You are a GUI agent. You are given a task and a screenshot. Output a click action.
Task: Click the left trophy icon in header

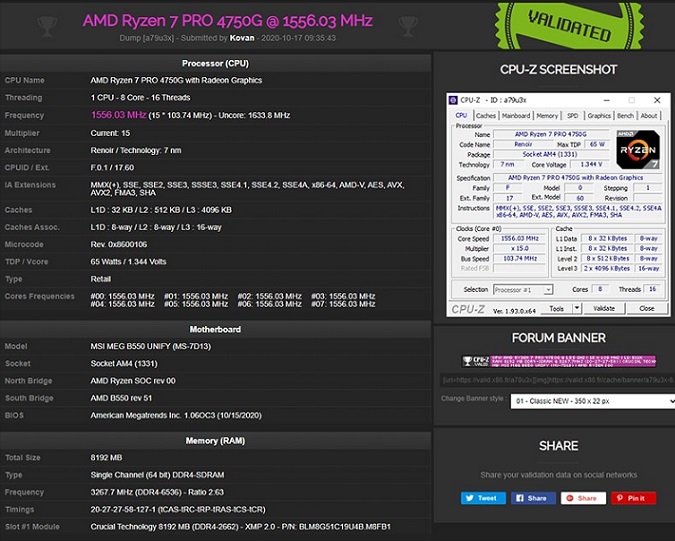47,26
